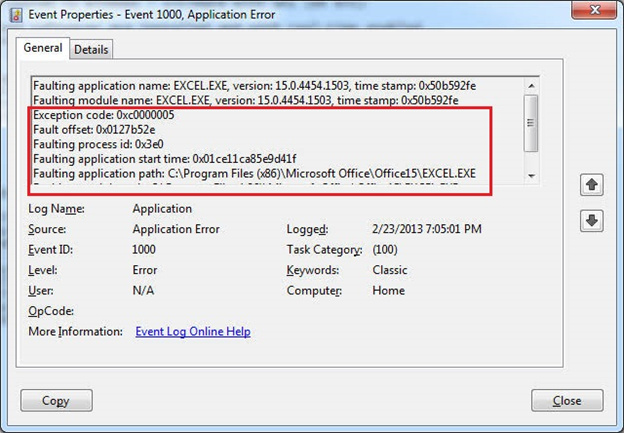Go to previous event with up arrow button
Screen dimensions: 624x433
pyautogui.click(x=592, y=185)
